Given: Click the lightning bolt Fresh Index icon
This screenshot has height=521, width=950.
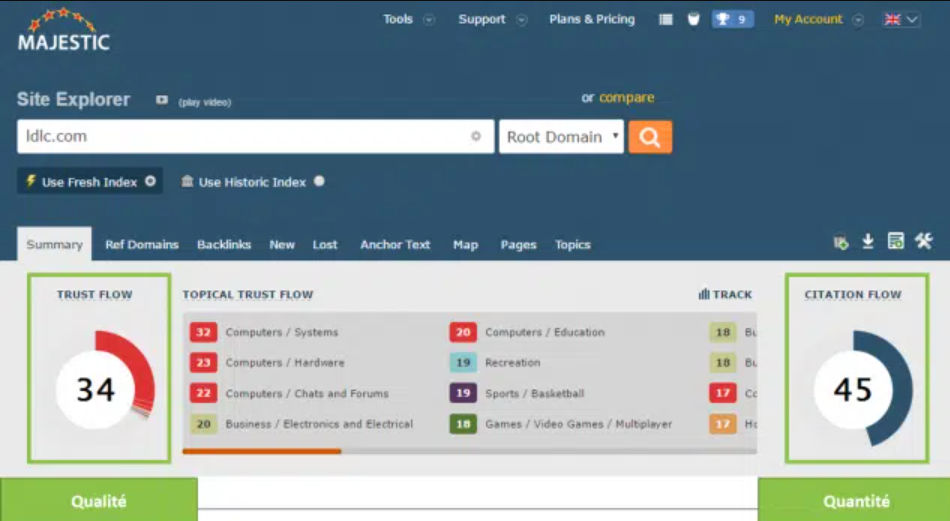Looking at the screenshot, I should [30, 181].
